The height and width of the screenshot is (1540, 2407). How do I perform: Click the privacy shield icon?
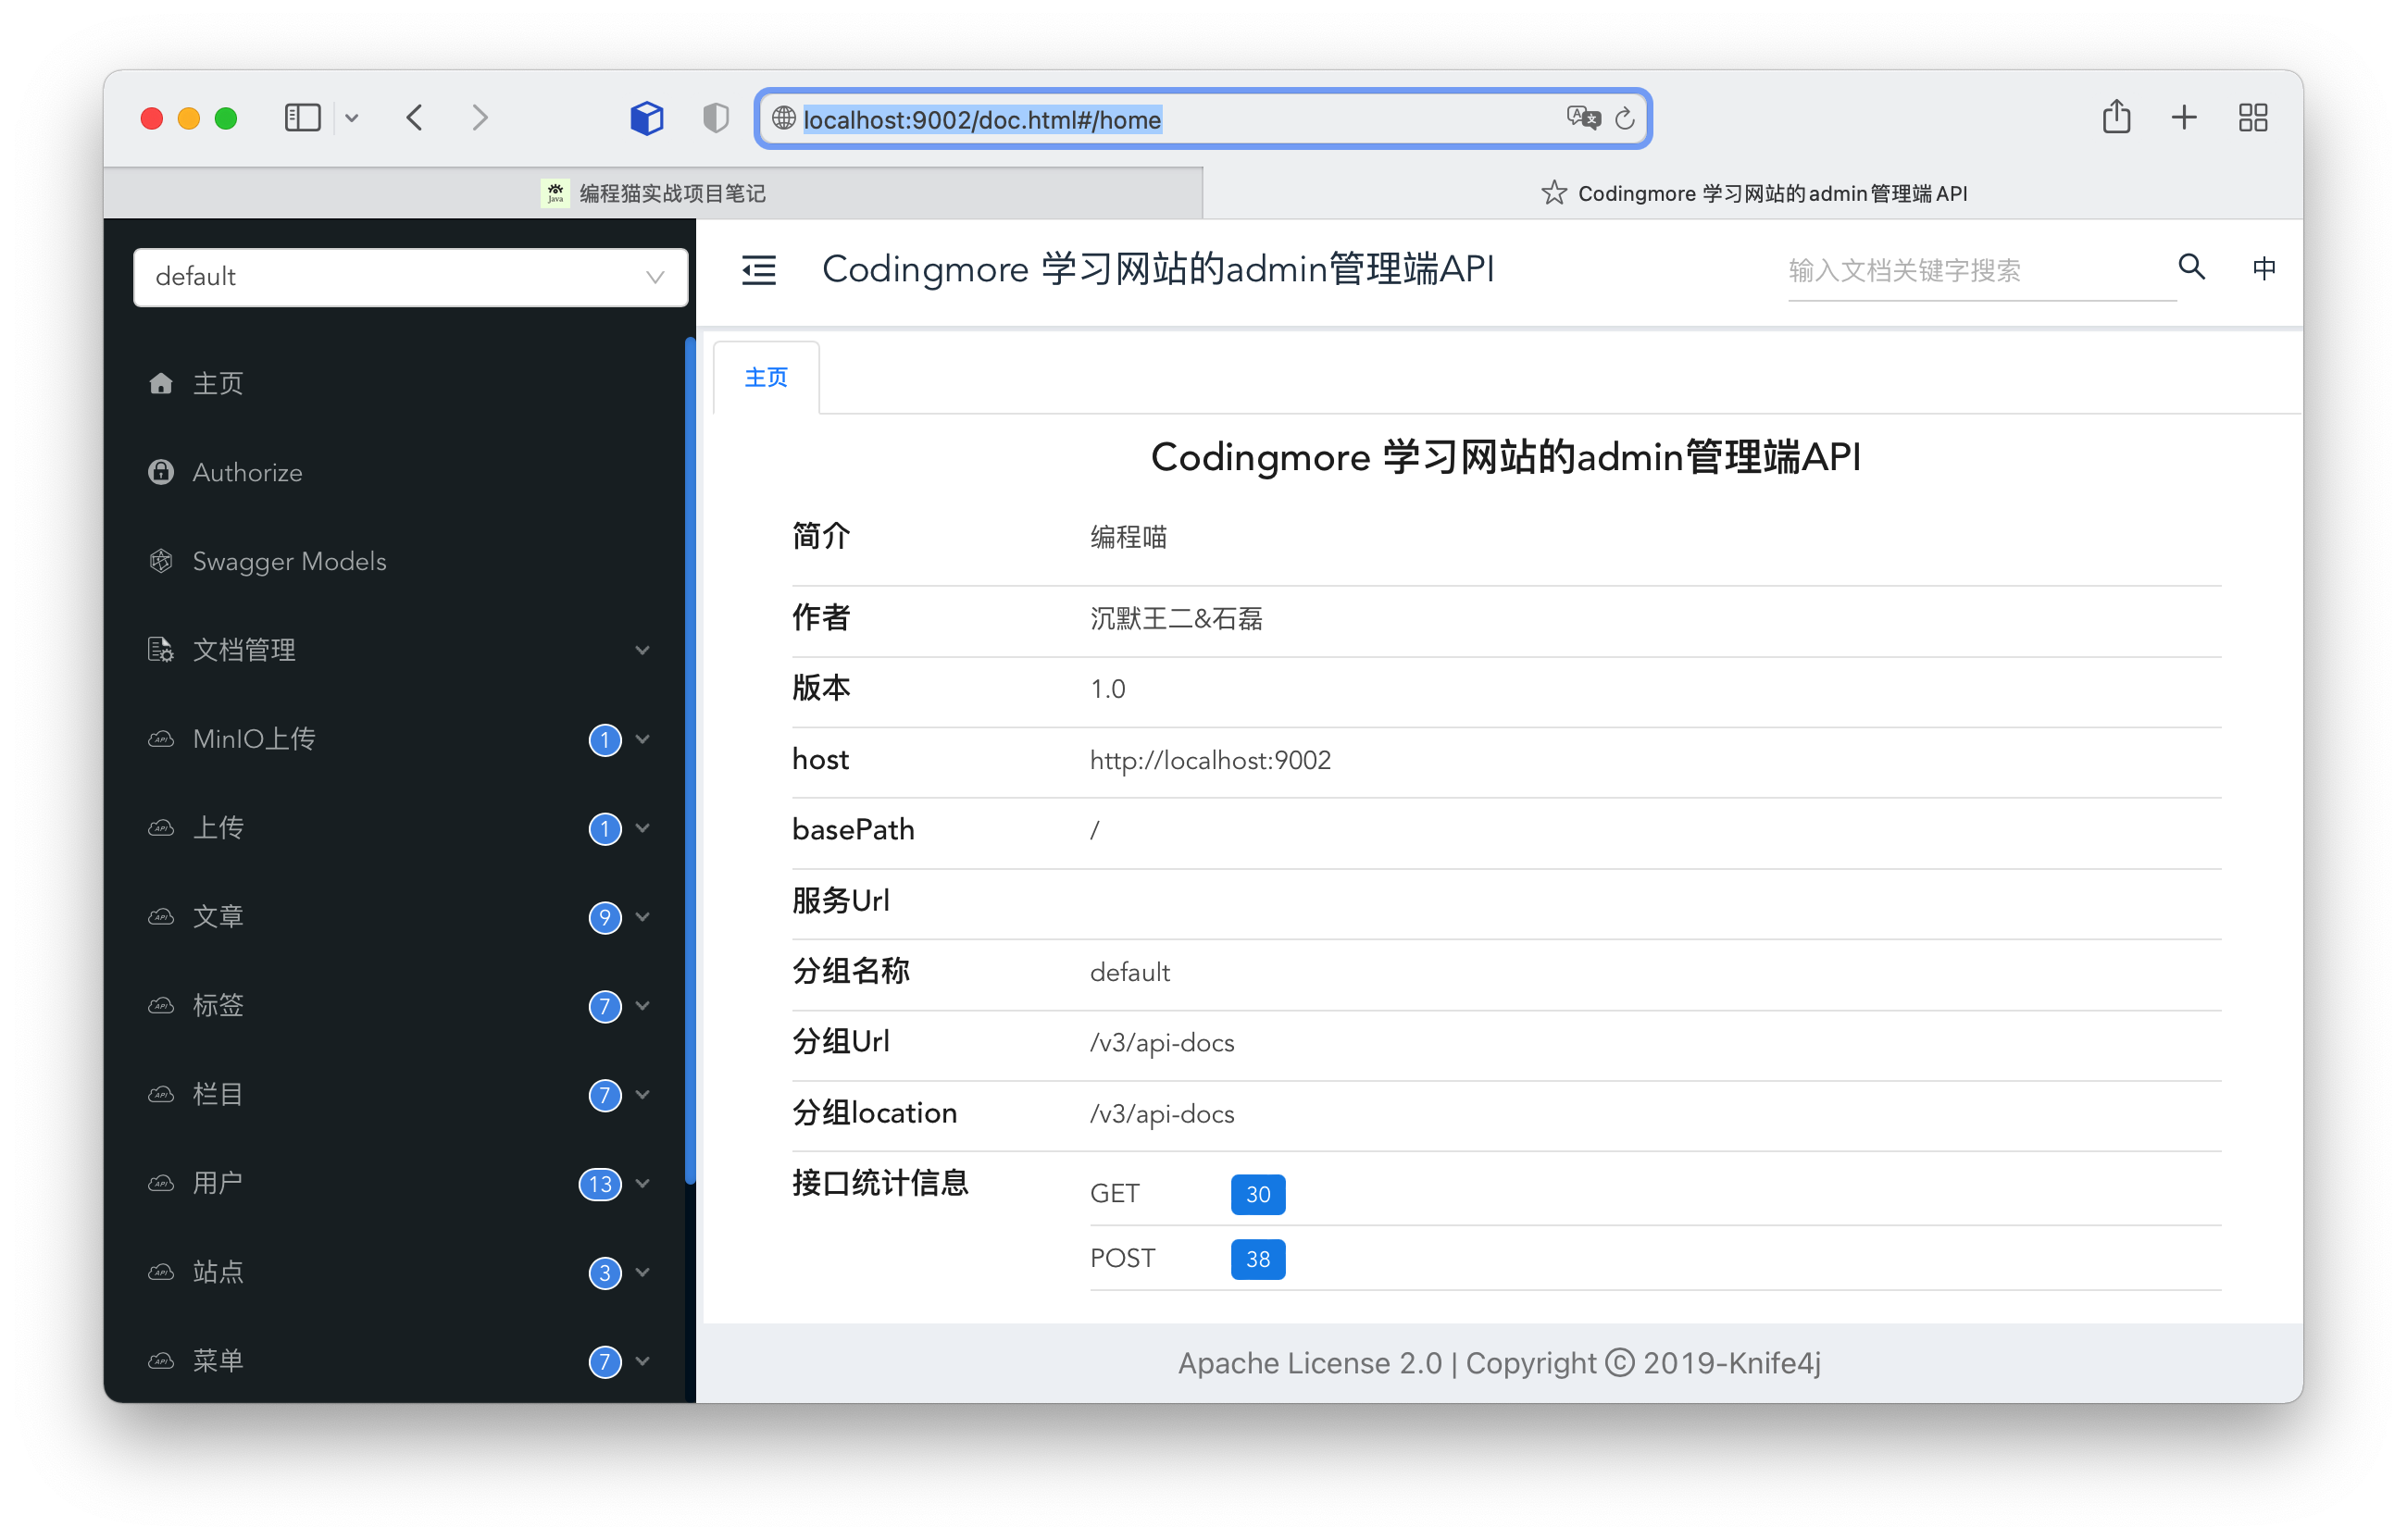715,118
